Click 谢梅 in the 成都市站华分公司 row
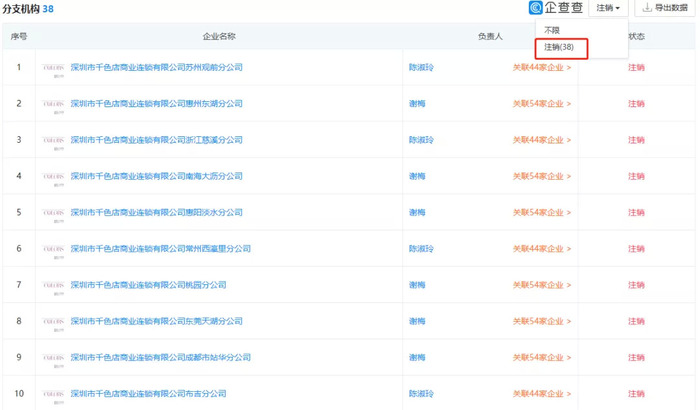The height and width of the screenshot is (410, 700). 417,357
